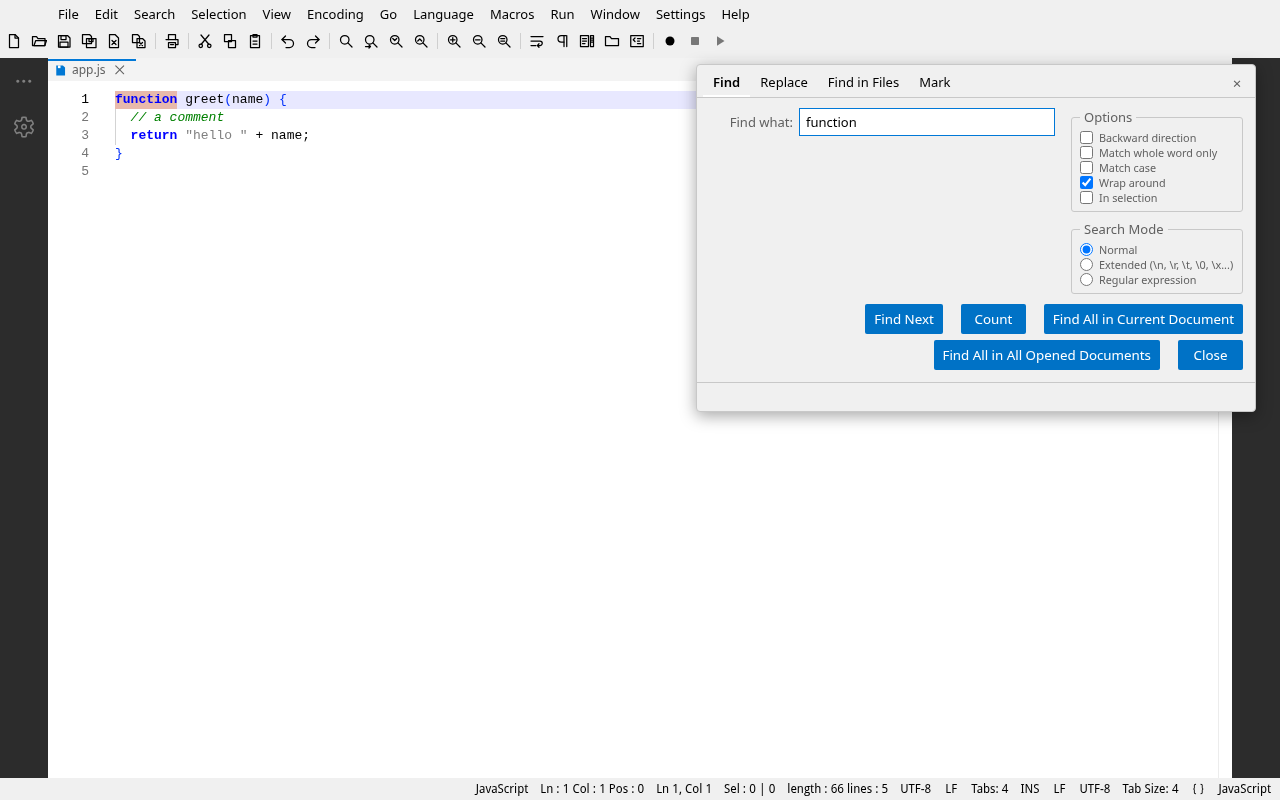Click the Close document icon in toolbar
This screenshot has height=800, width=1280.
(x=114, y=41)
